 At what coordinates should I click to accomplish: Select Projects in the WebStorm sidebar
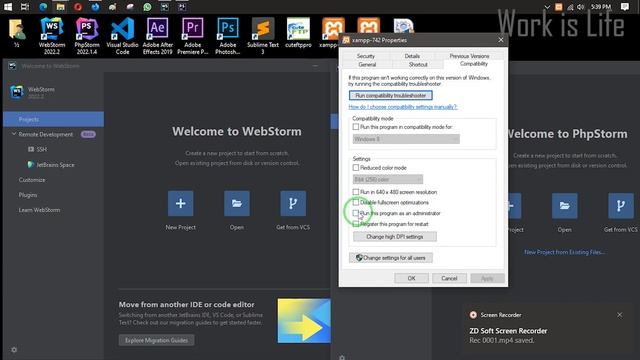[53, 119]
